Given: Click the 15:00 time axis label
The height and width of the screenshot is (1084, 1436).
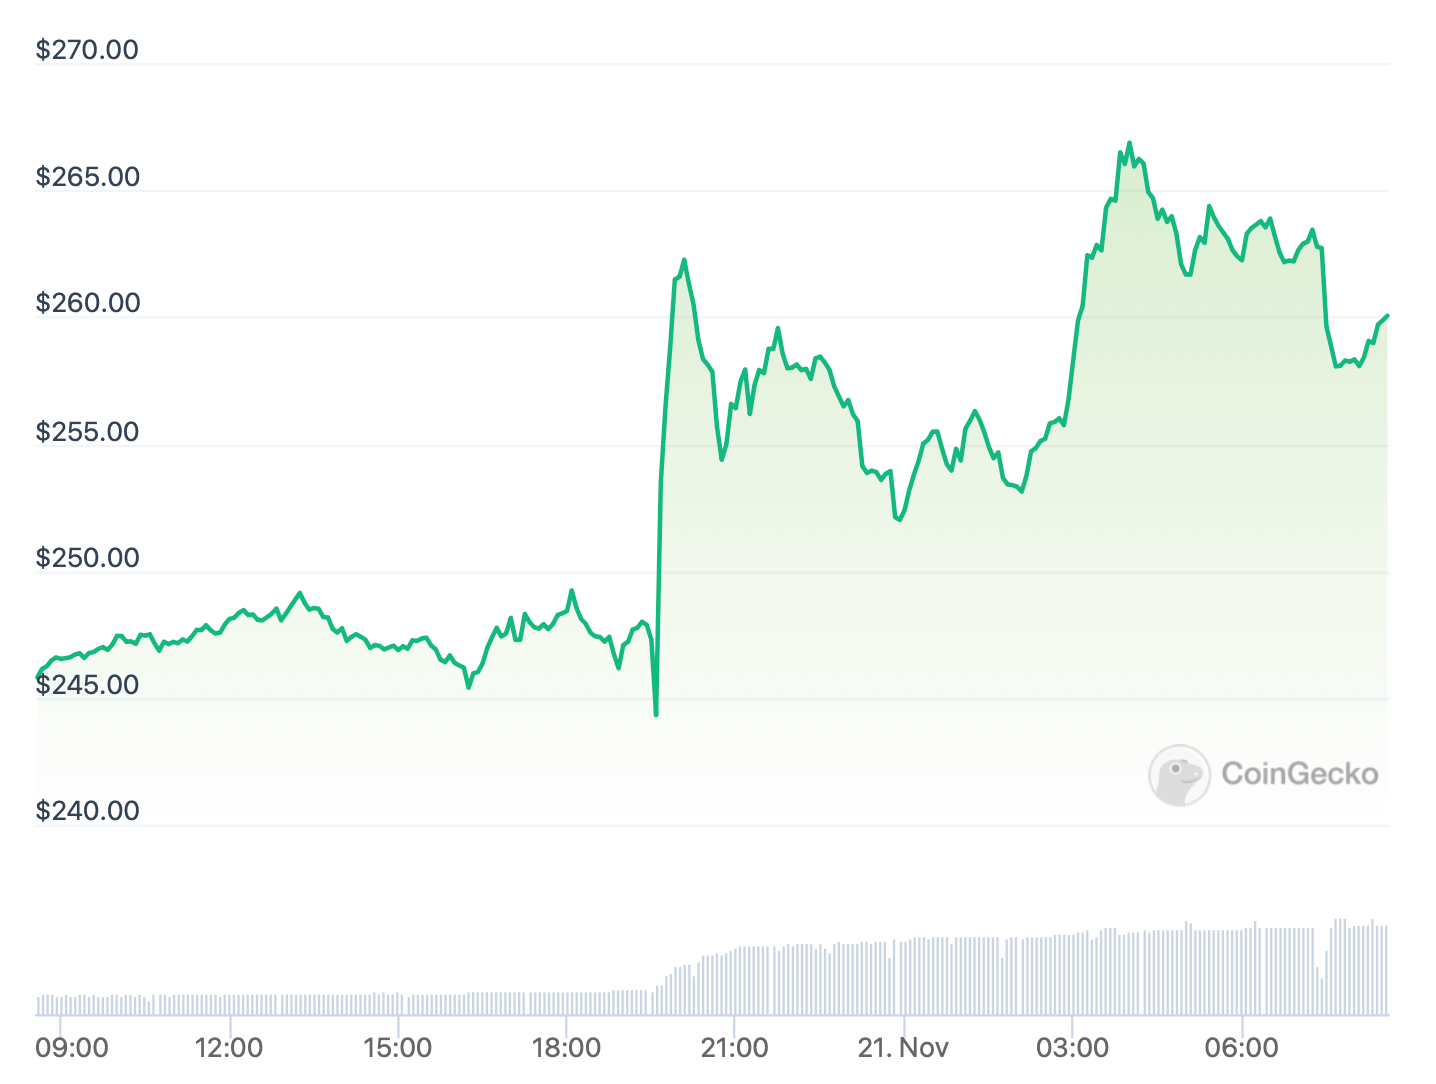Looking at the screenshot, I should point(397,1048).
